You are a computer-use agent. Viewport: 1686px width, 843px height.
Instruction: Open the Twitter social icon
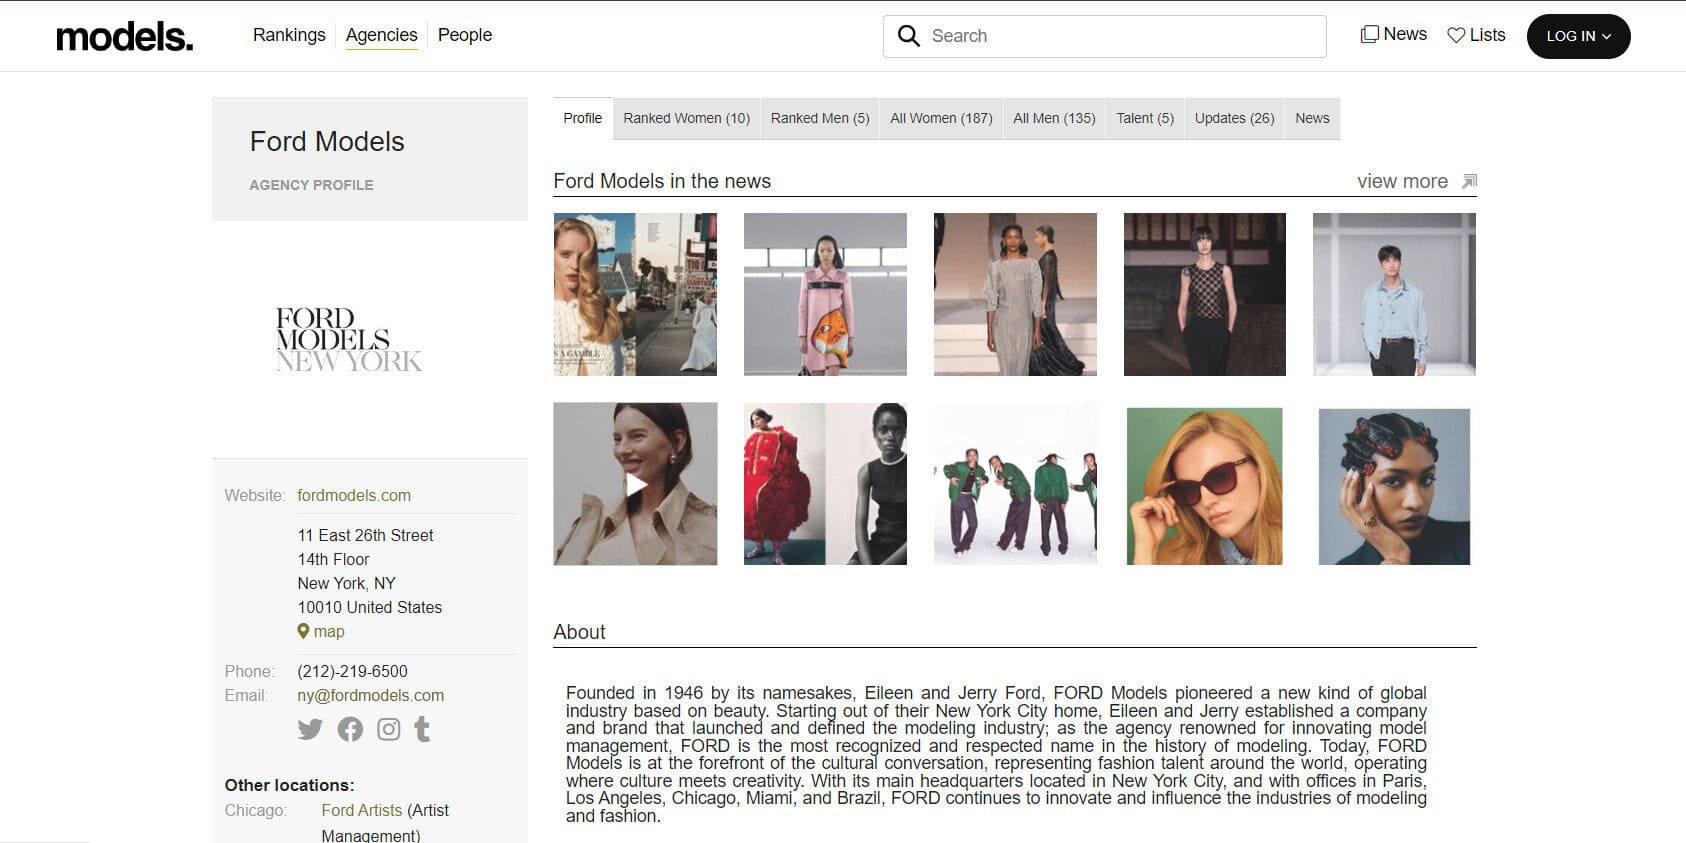point(310,729)
